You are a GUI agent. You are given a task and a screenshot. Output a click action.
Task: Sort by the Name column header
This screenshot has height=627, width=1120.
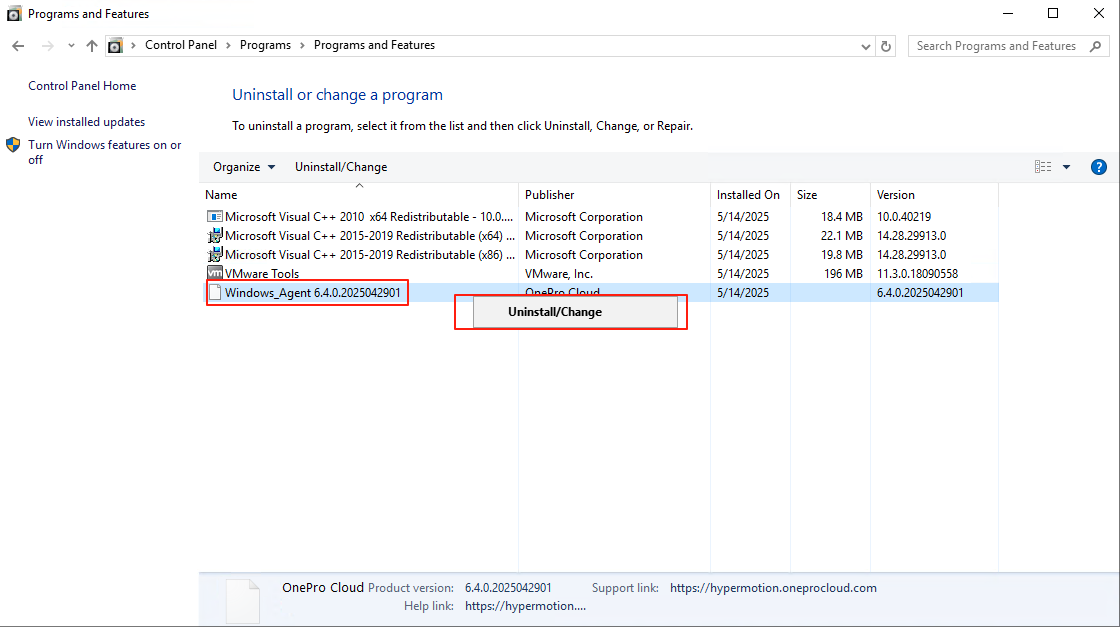(x=359, y=194)
